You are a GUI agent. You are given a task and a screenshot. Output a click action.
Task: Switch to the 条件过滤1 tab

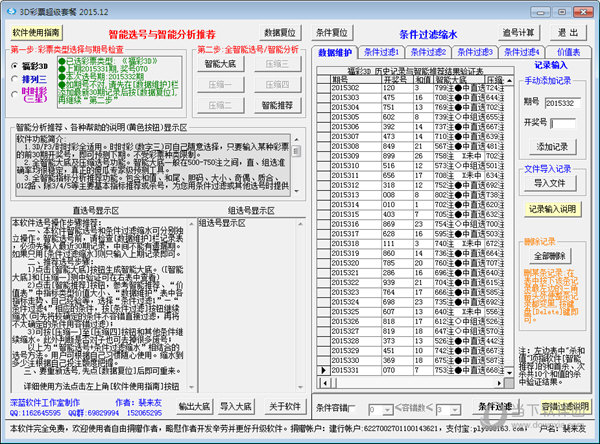pyautogui.click(x=381, y=52)
